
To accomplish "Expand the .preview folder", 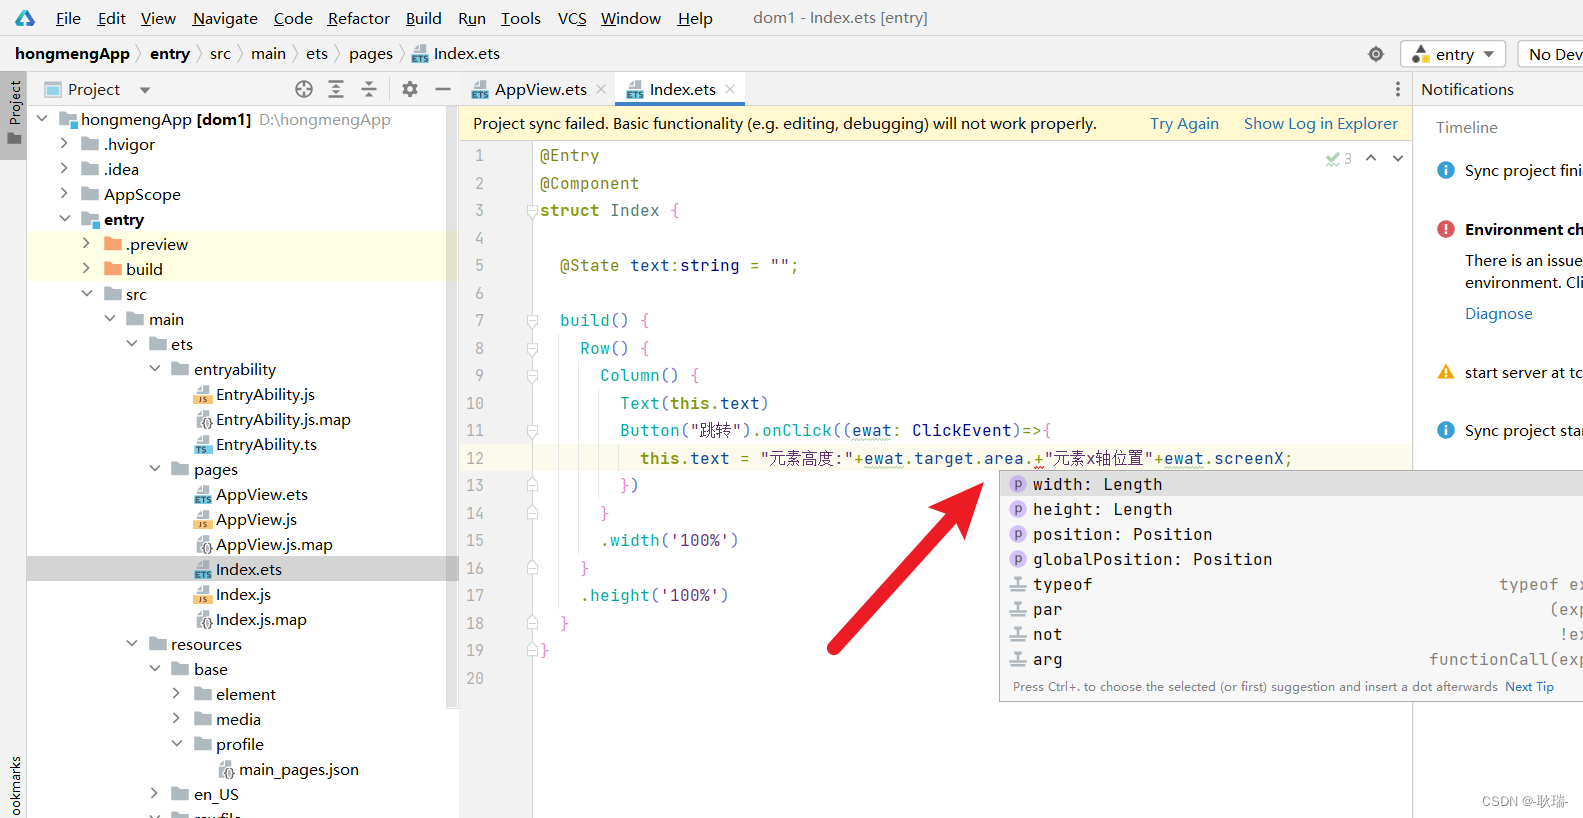I will (86, 244).
